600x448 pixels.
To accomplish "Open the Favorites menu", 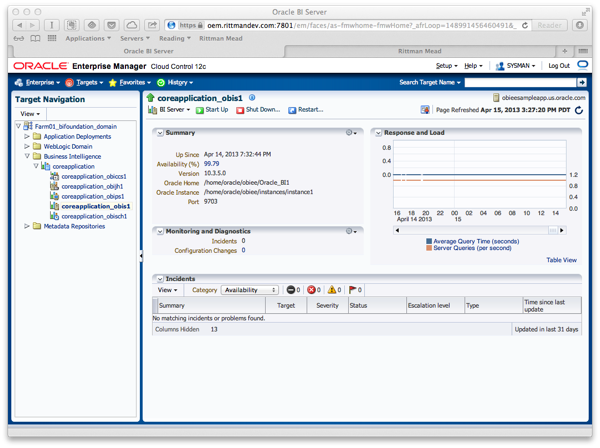I will [130, 82].
